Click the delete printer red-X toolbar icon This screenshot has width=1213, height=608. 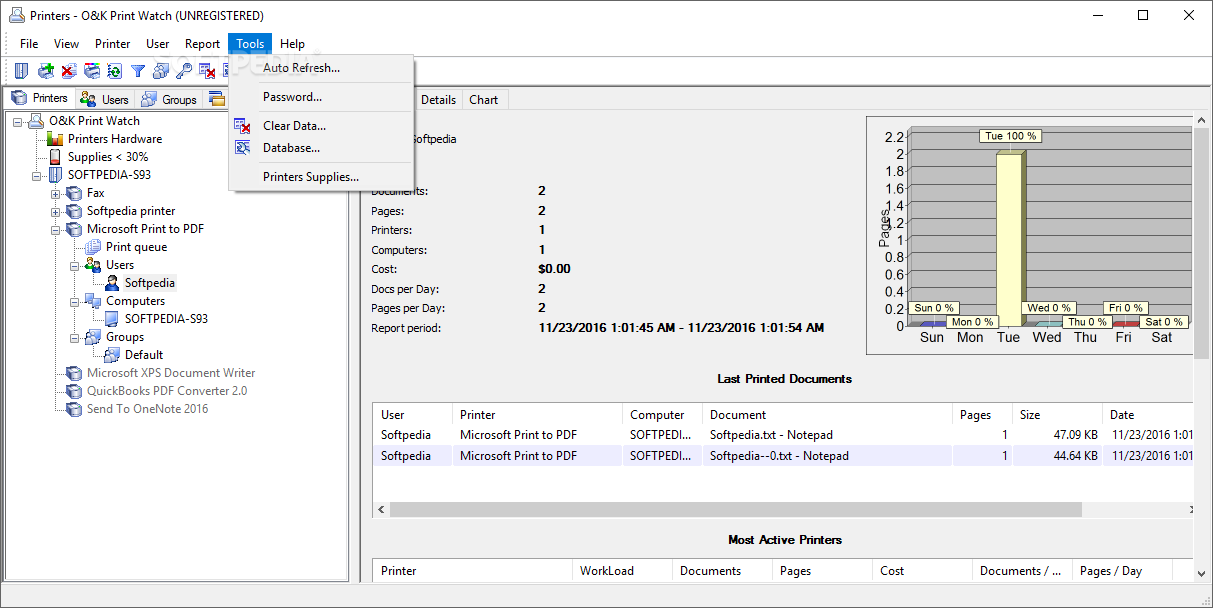[69, 70]
